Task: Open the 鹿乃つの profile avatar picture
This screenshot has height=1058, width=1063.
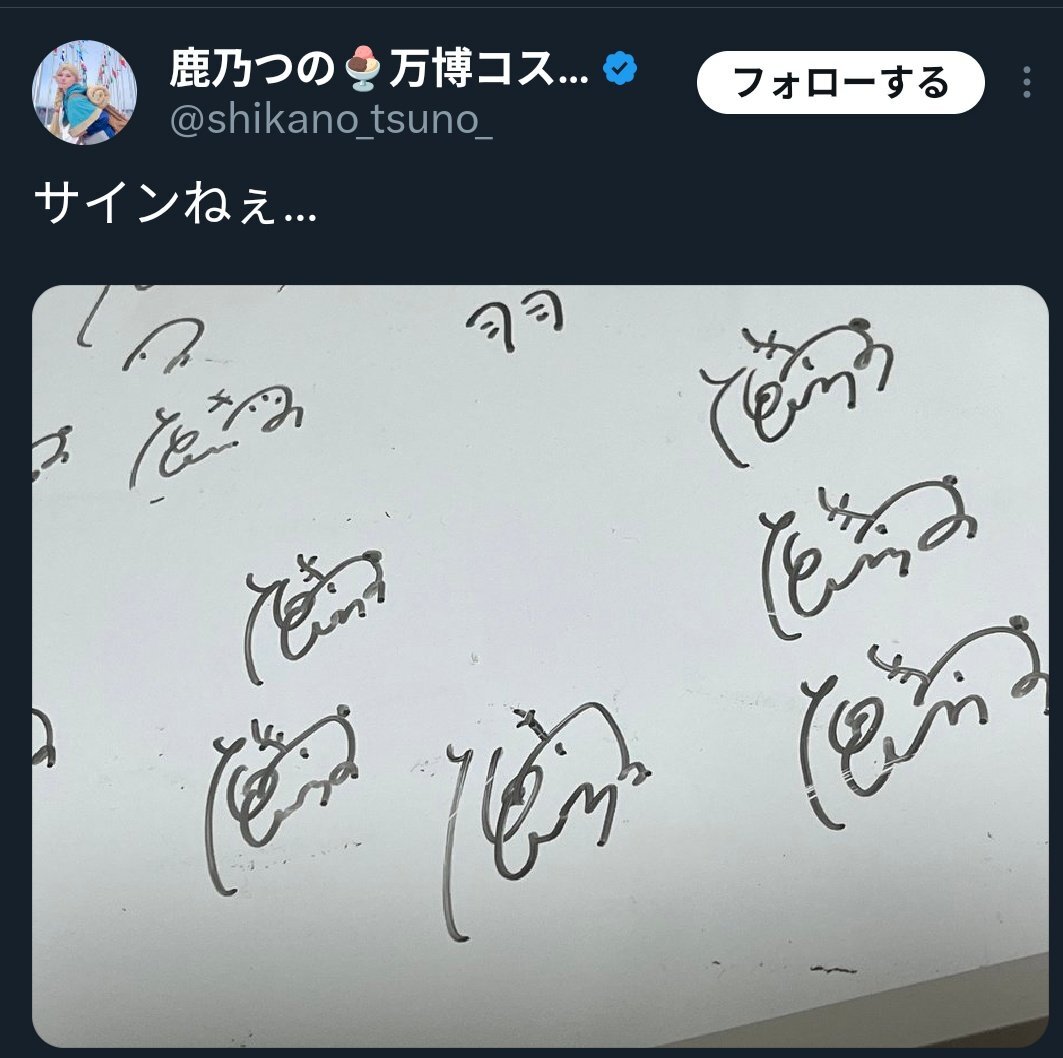Action: [85, 92]
